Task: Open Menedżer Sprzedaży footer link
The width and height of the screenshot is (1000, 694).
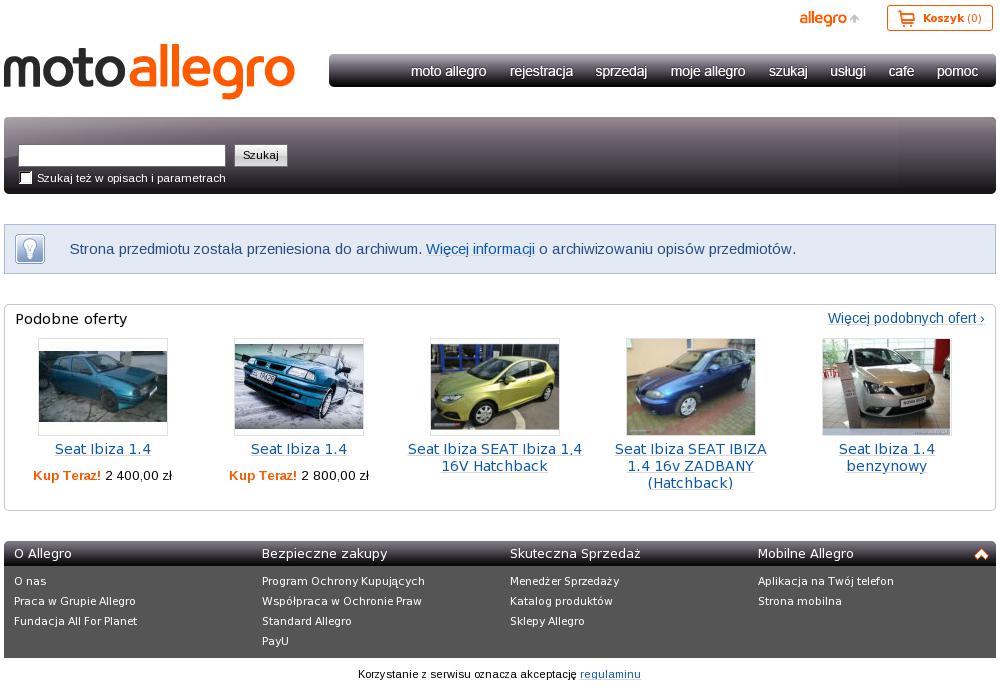Action: click(564, 581)
